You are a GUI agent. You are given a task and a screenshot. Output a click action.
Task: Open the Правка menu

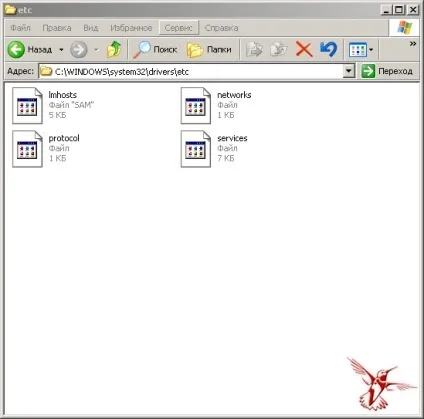(57, 28)
